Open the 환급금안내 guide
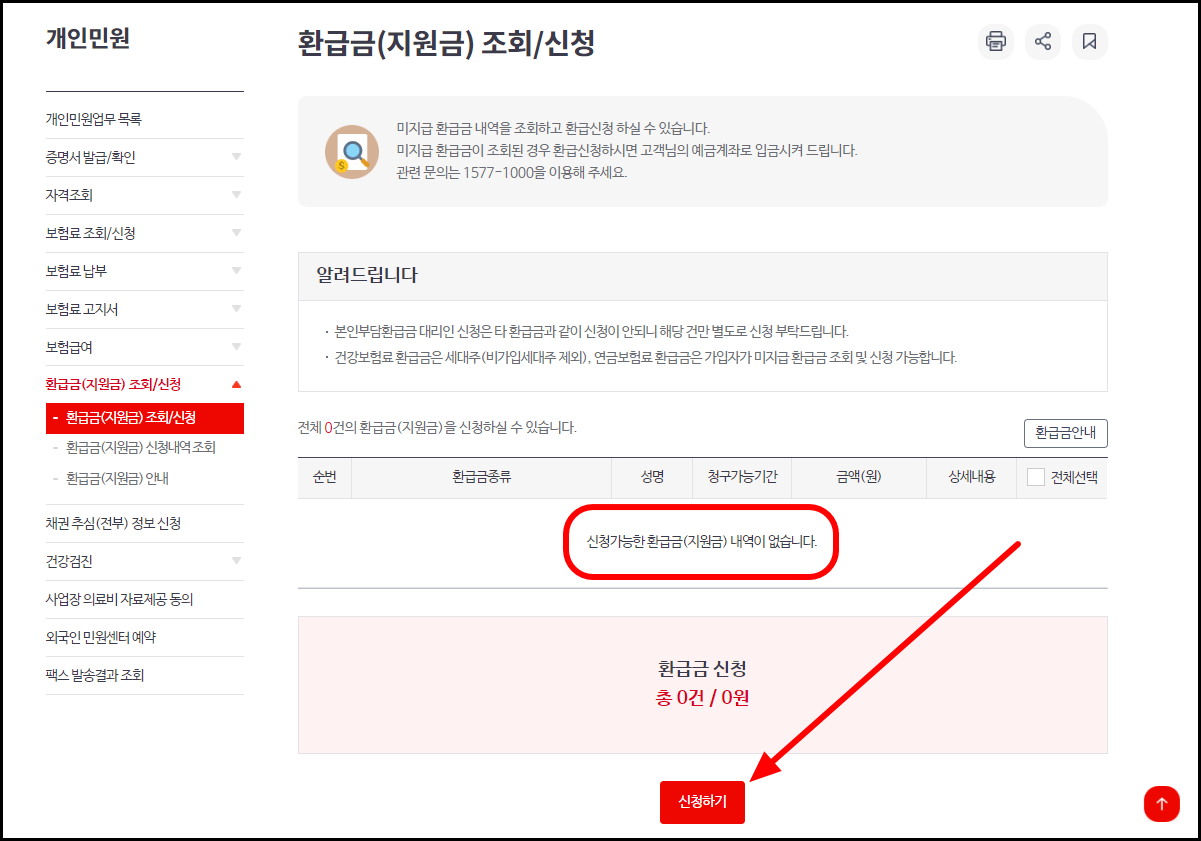The width and height of the screenshot is (1201, 841). [x=1065, y=433]
